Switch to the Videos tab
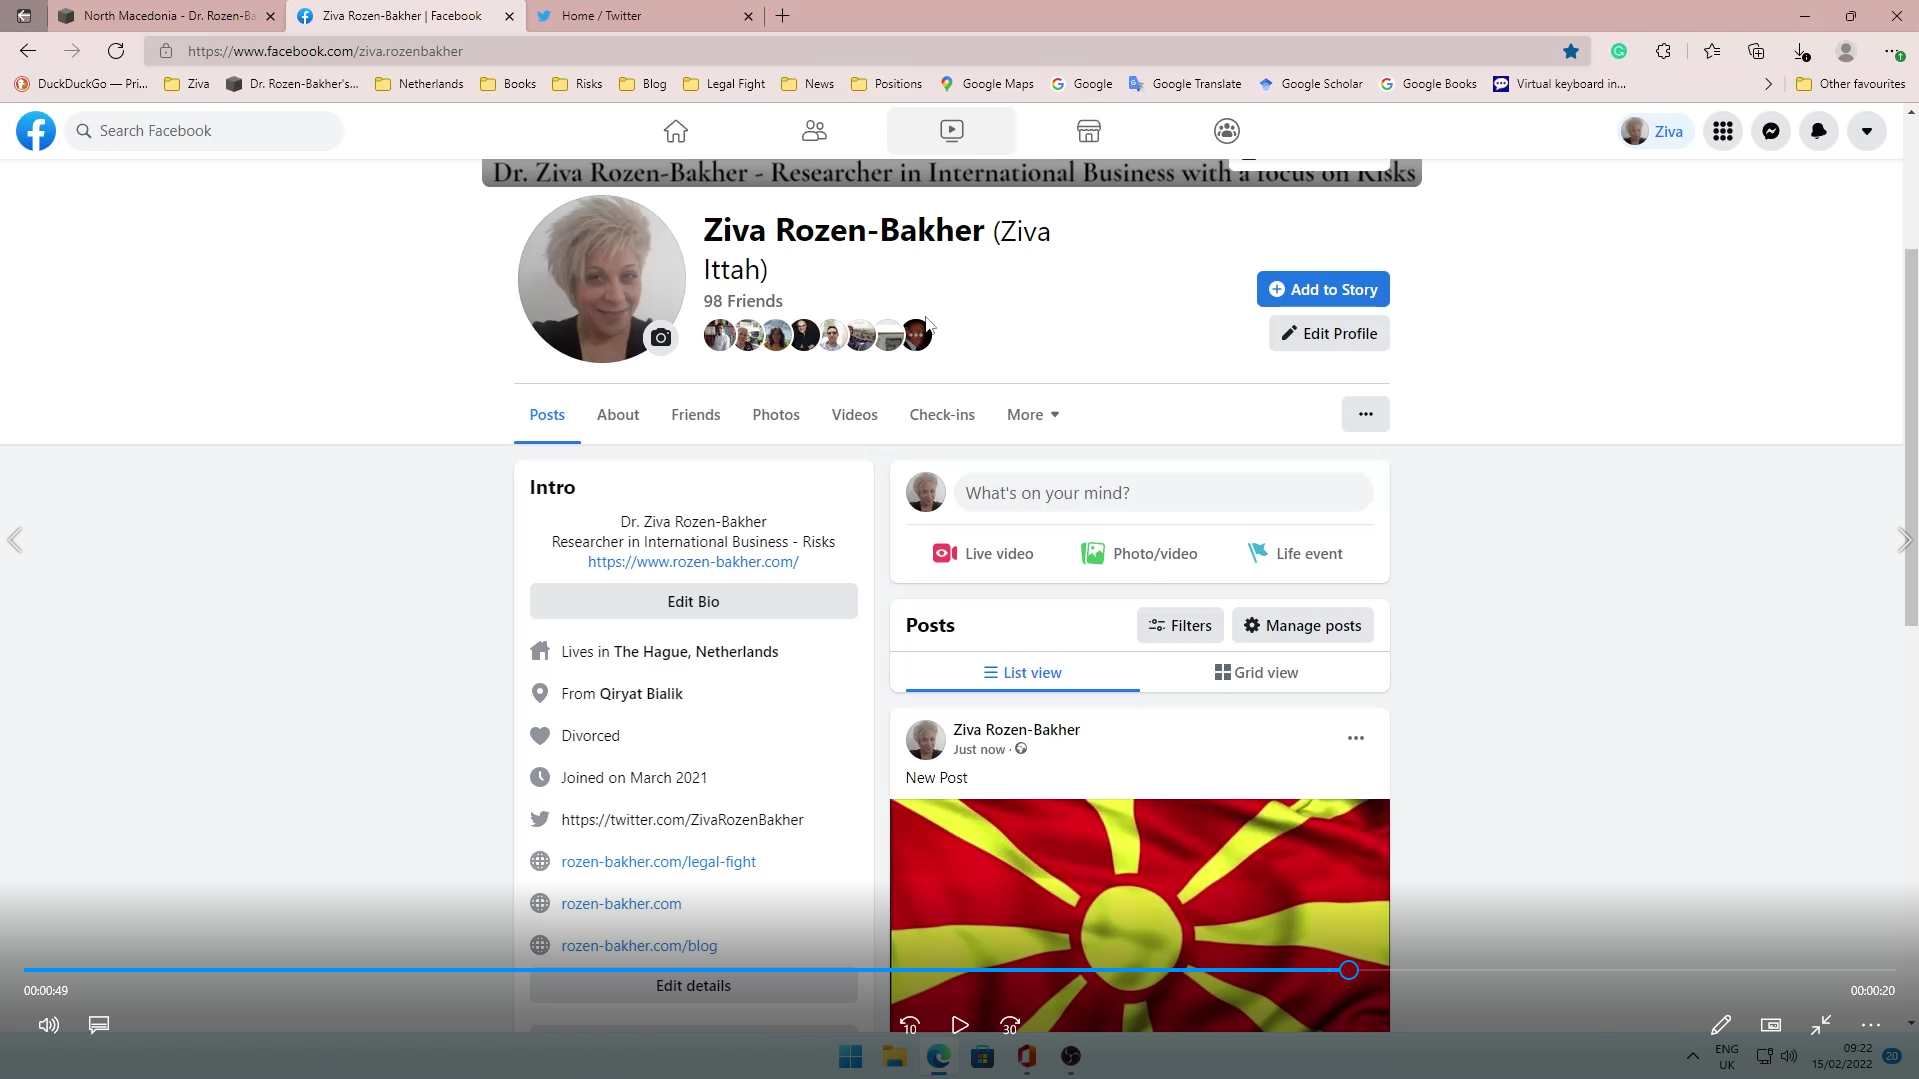Screen dimensions: 1919x1079 [855, 415]
